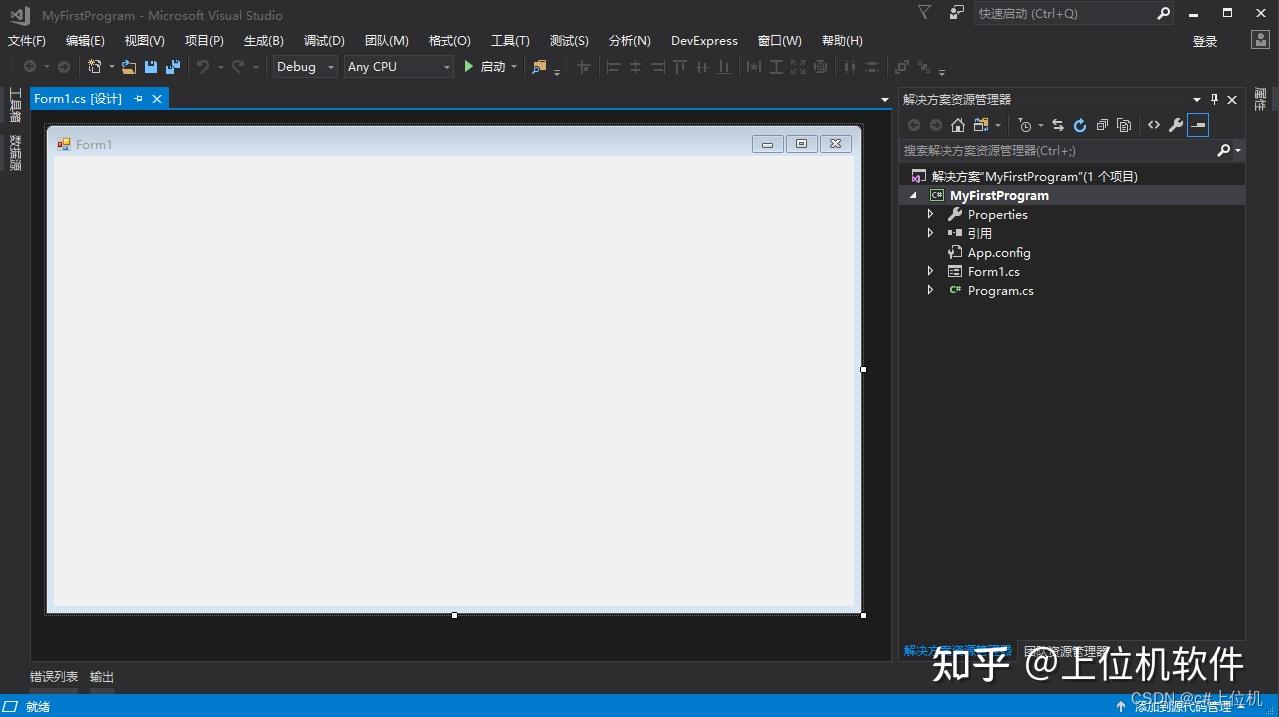Click the Align to Grid icon
This screenshot has width=1279, height=717.
pos(584,67)
